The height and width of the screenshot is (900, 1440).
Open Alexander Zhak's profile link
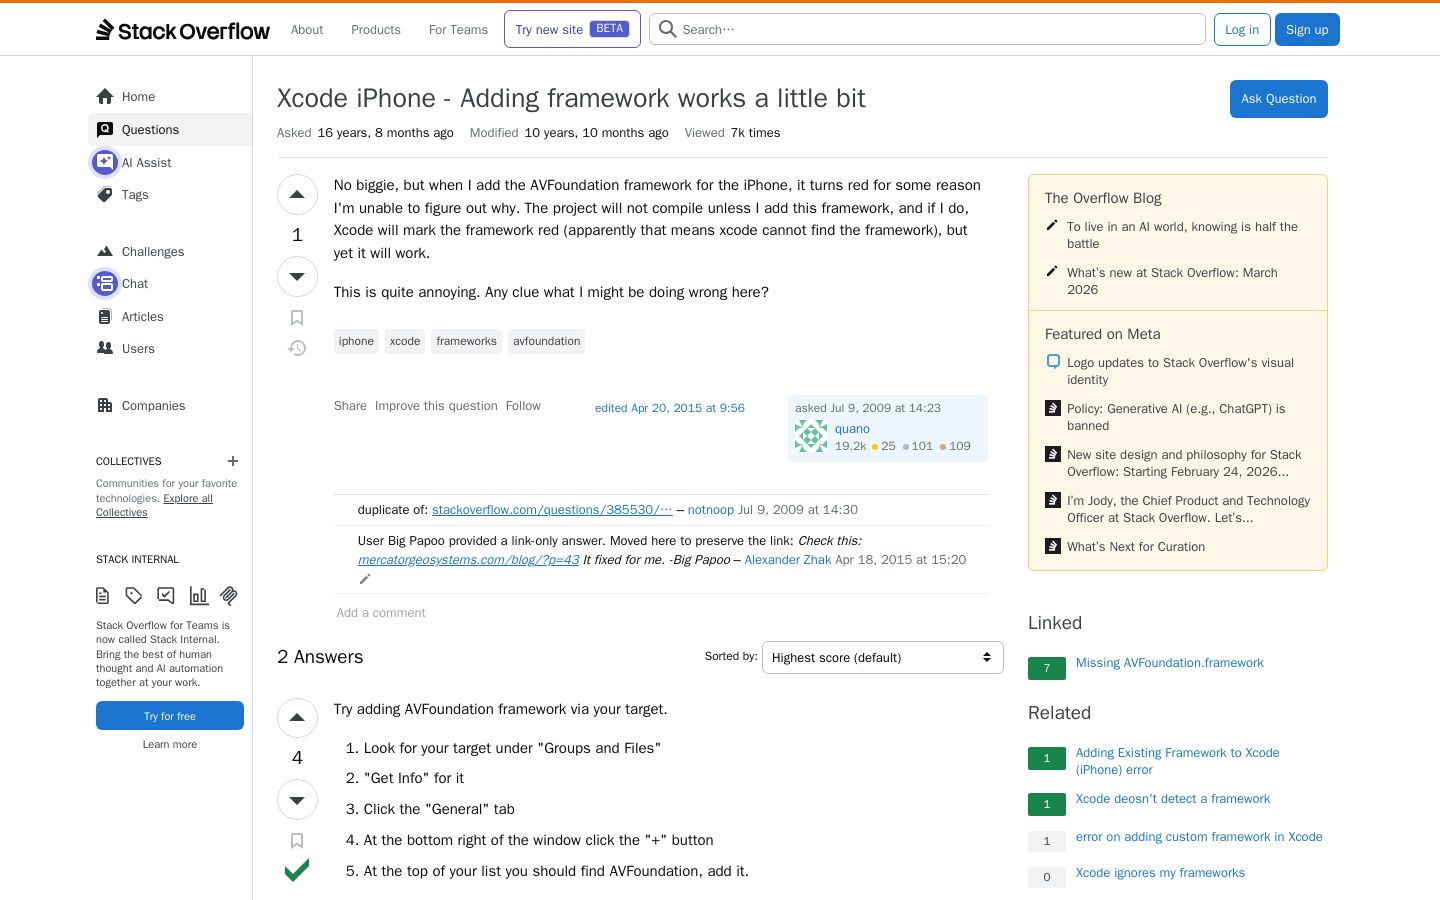788,560
